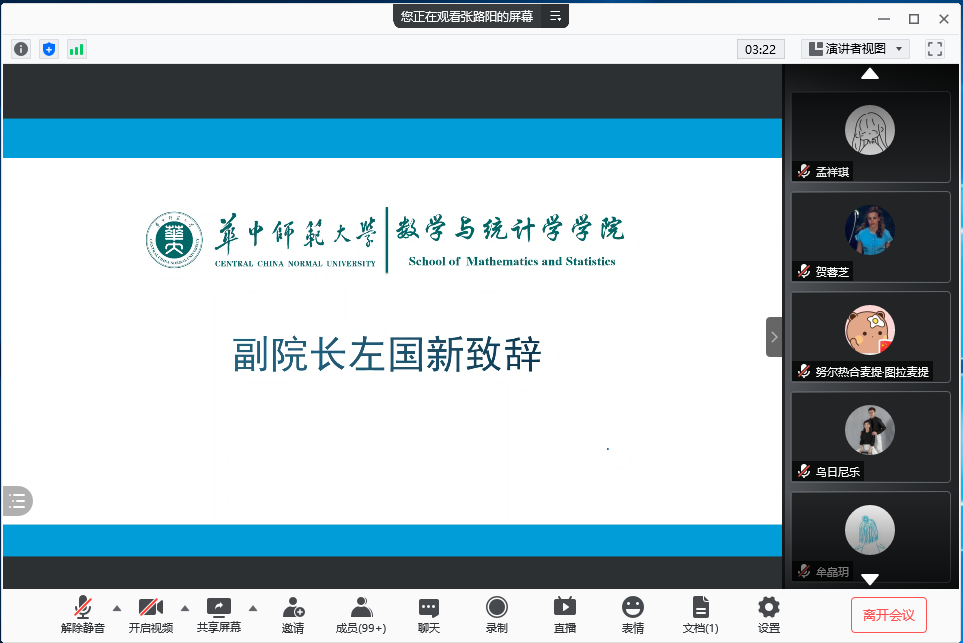Unmute microphone with 解除静音
963x643 pixels.
83,614
